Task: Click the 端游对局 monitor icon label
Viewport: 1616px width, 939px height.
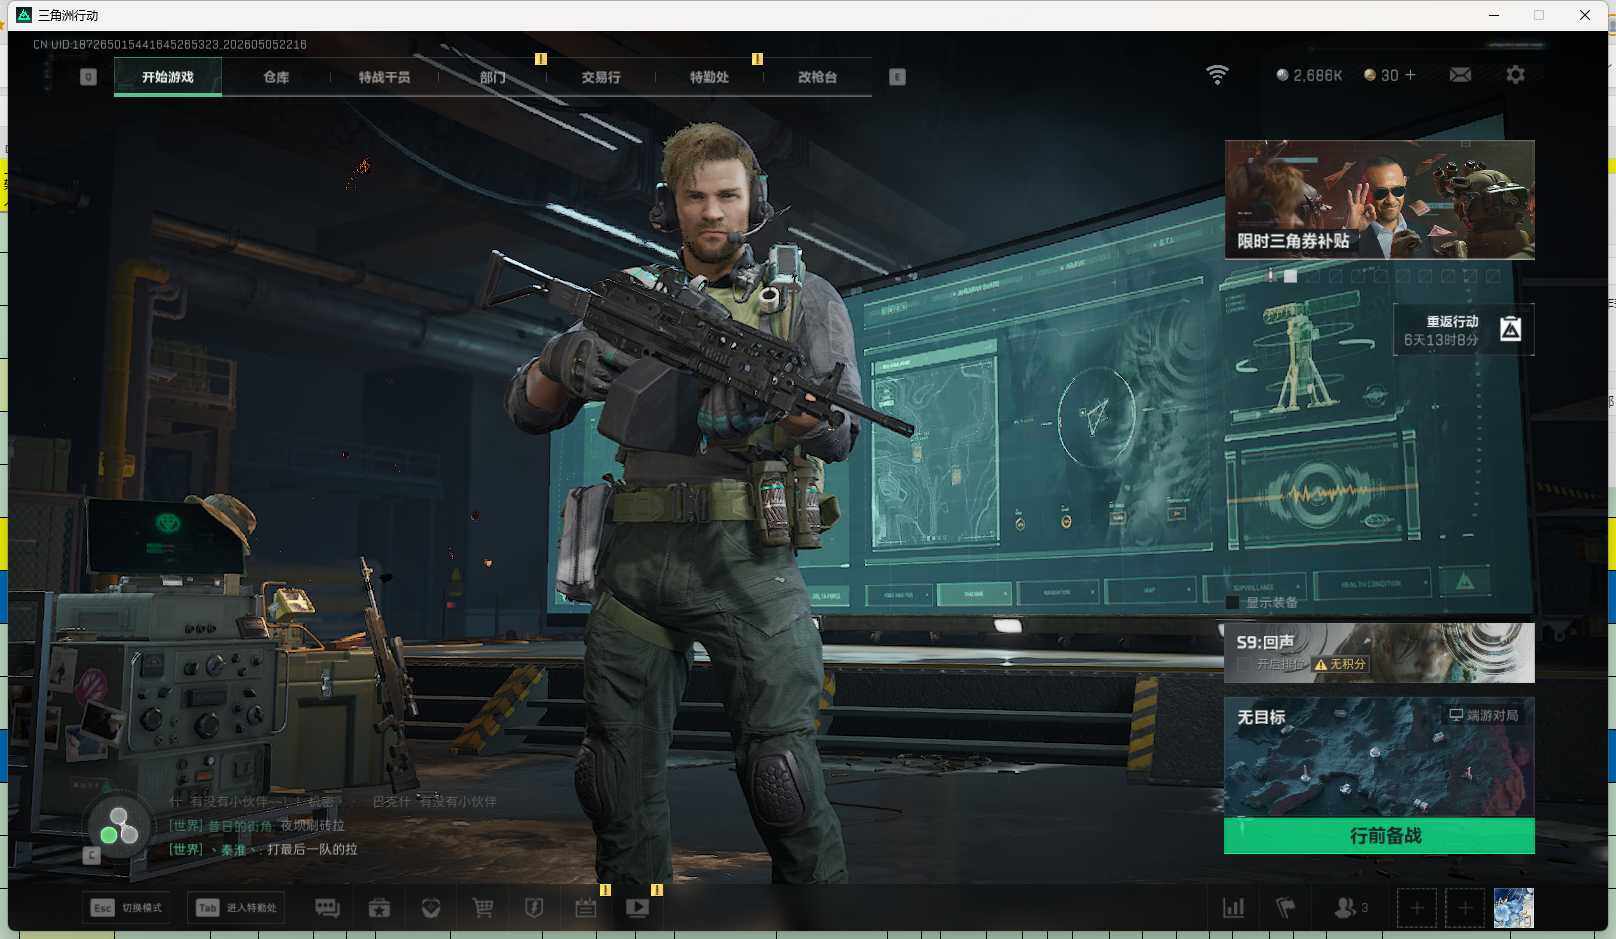Action: click(1484, 715)
